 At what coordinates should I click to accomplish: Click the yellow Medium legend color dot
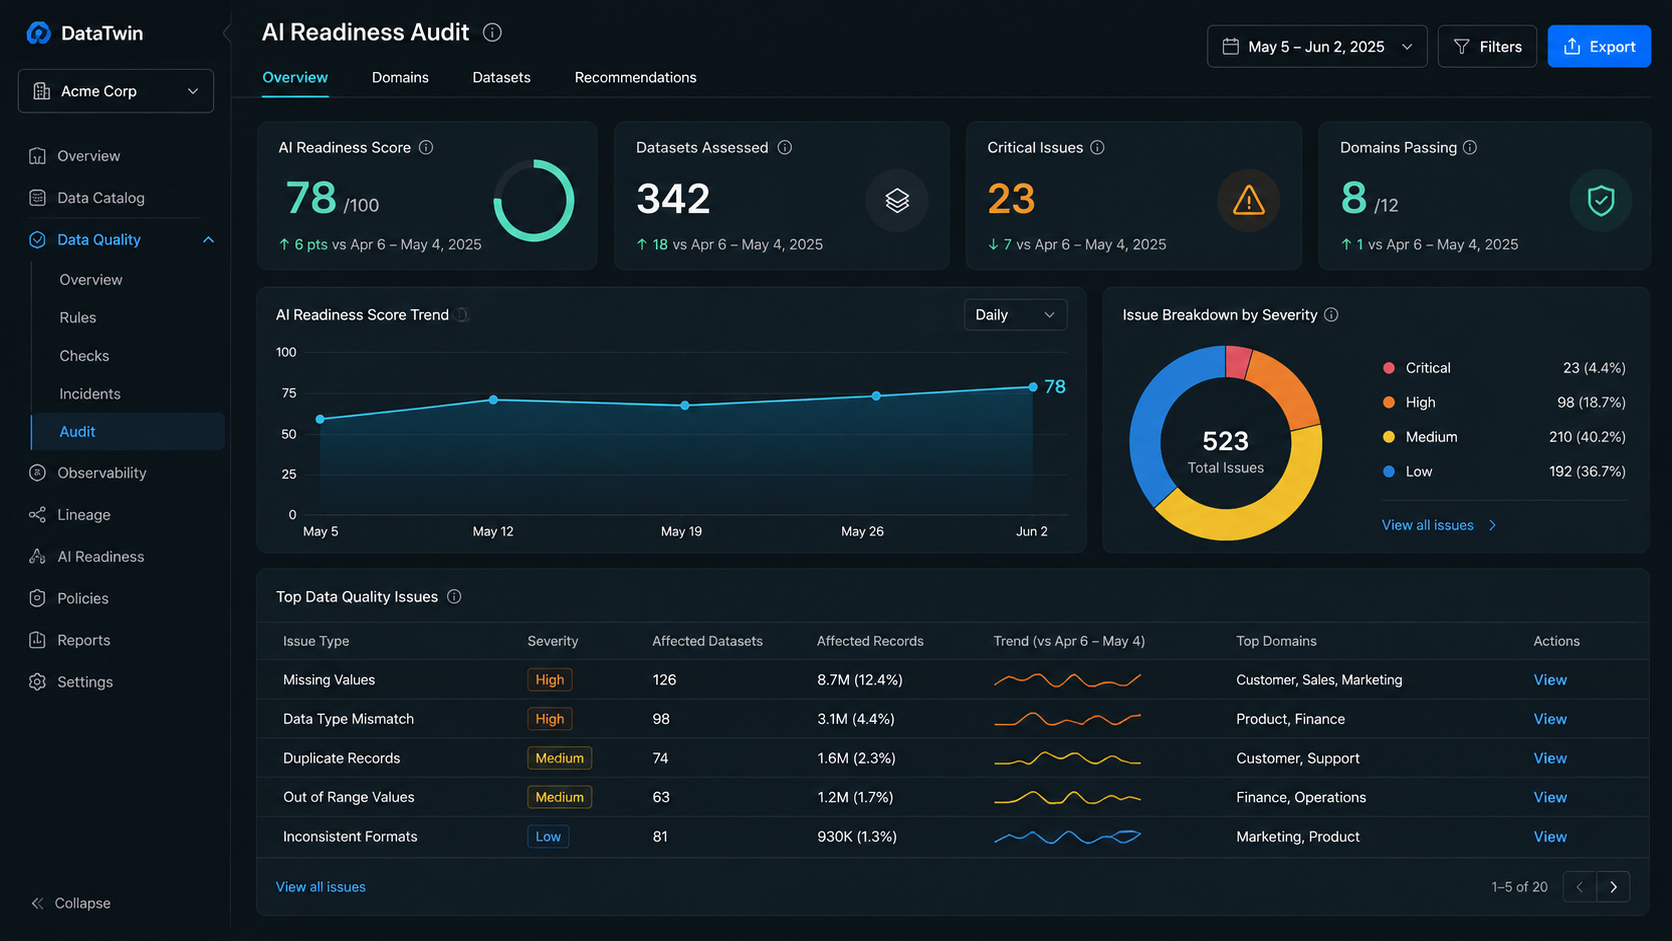pyautogui.click(x=1389, y=437)
